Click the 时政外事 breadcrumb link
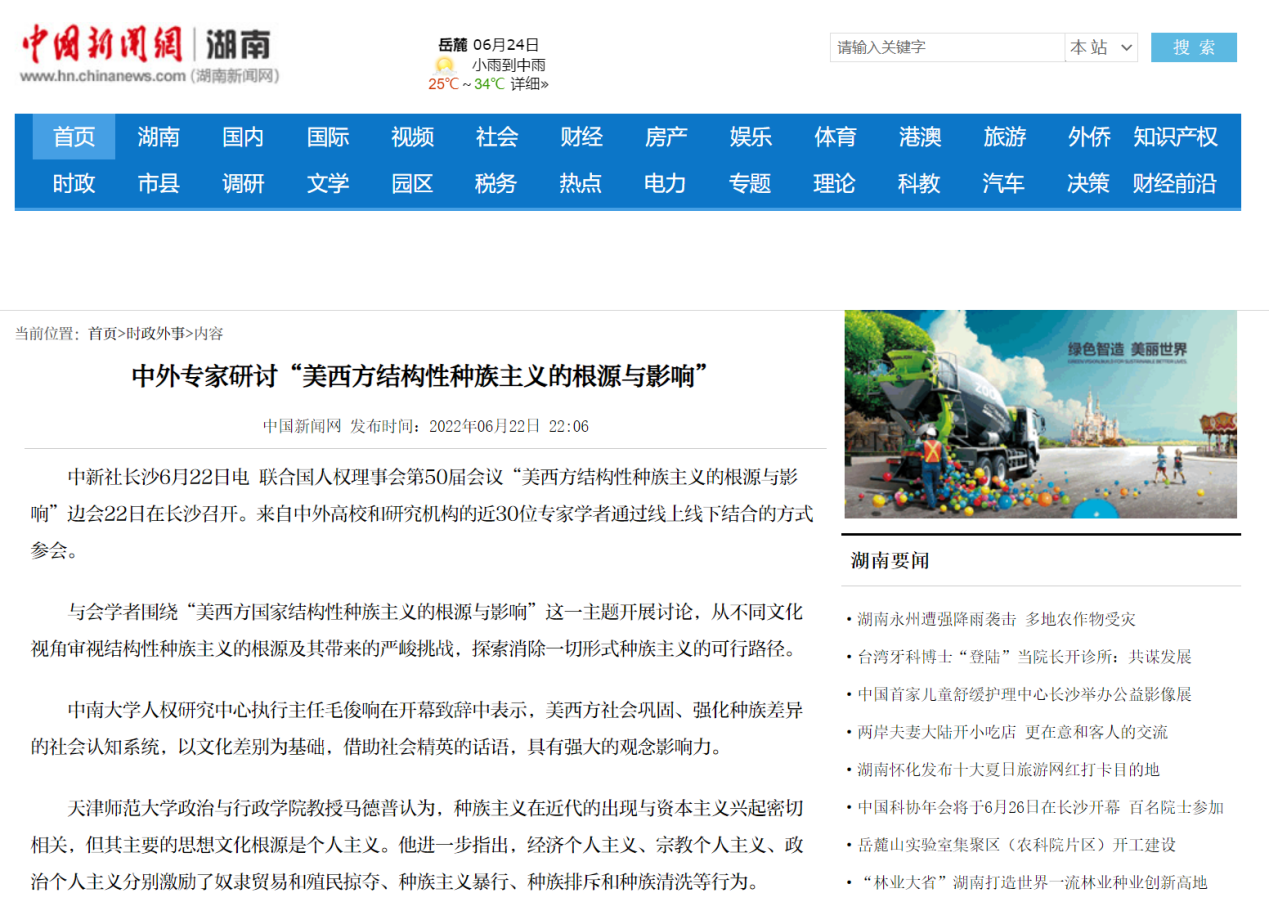Screen dimensions: 1269x911 click(155, 334)
